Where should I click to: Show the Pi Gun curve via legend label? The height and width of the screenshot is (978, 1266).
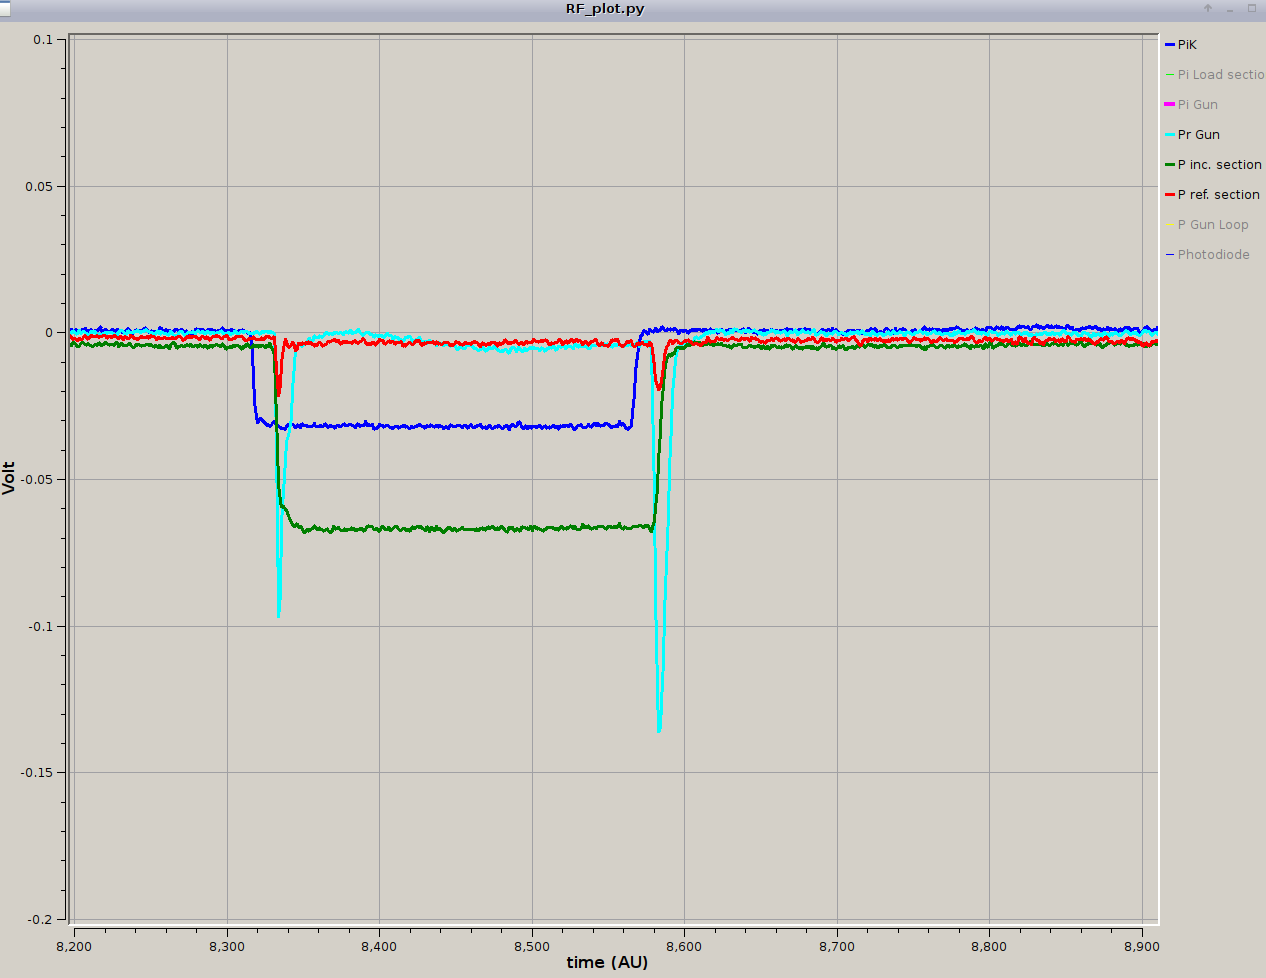tap(1197, 105)
